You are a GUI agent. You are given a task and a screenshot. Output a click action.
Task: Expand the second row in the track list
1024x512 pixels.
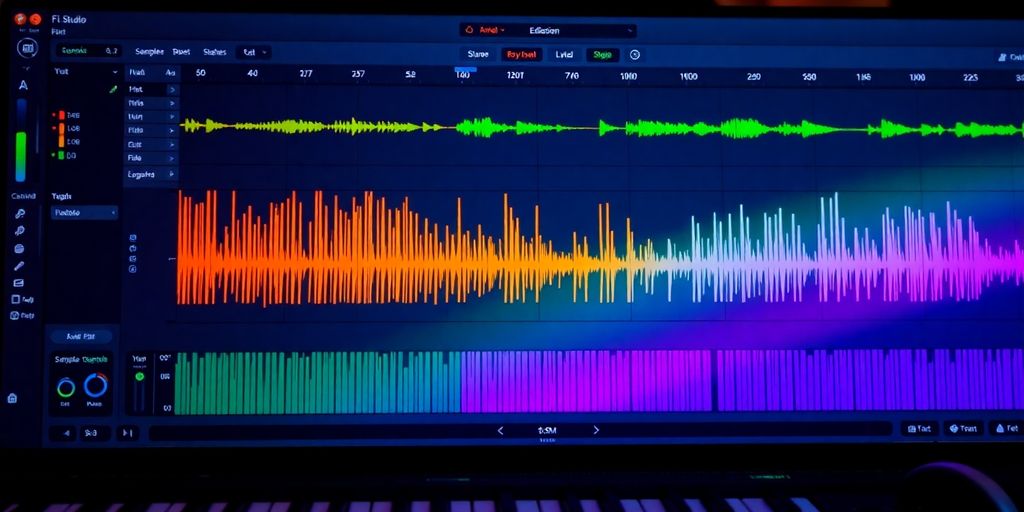coord(172,103)
